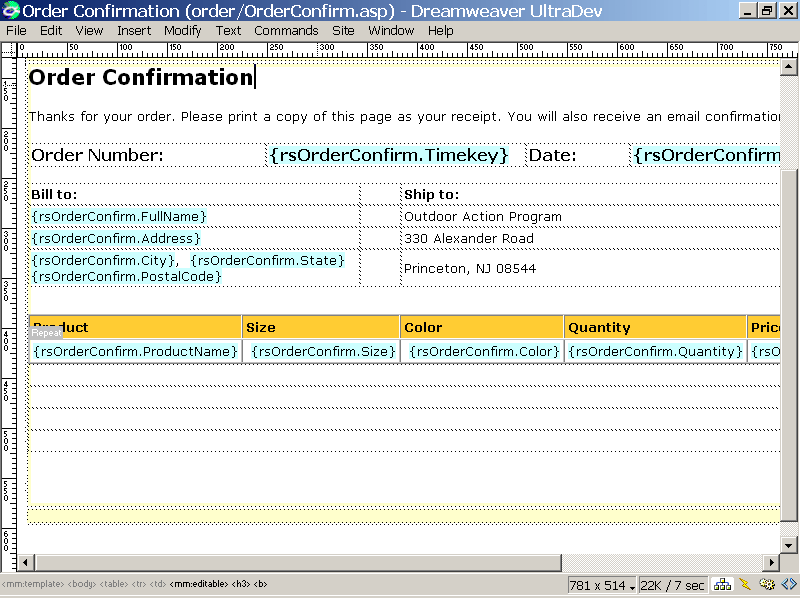Open the gears Server Behaviors launcher icon
The width and height of the screenshot is (800, 598).
(x=767, y=585)
